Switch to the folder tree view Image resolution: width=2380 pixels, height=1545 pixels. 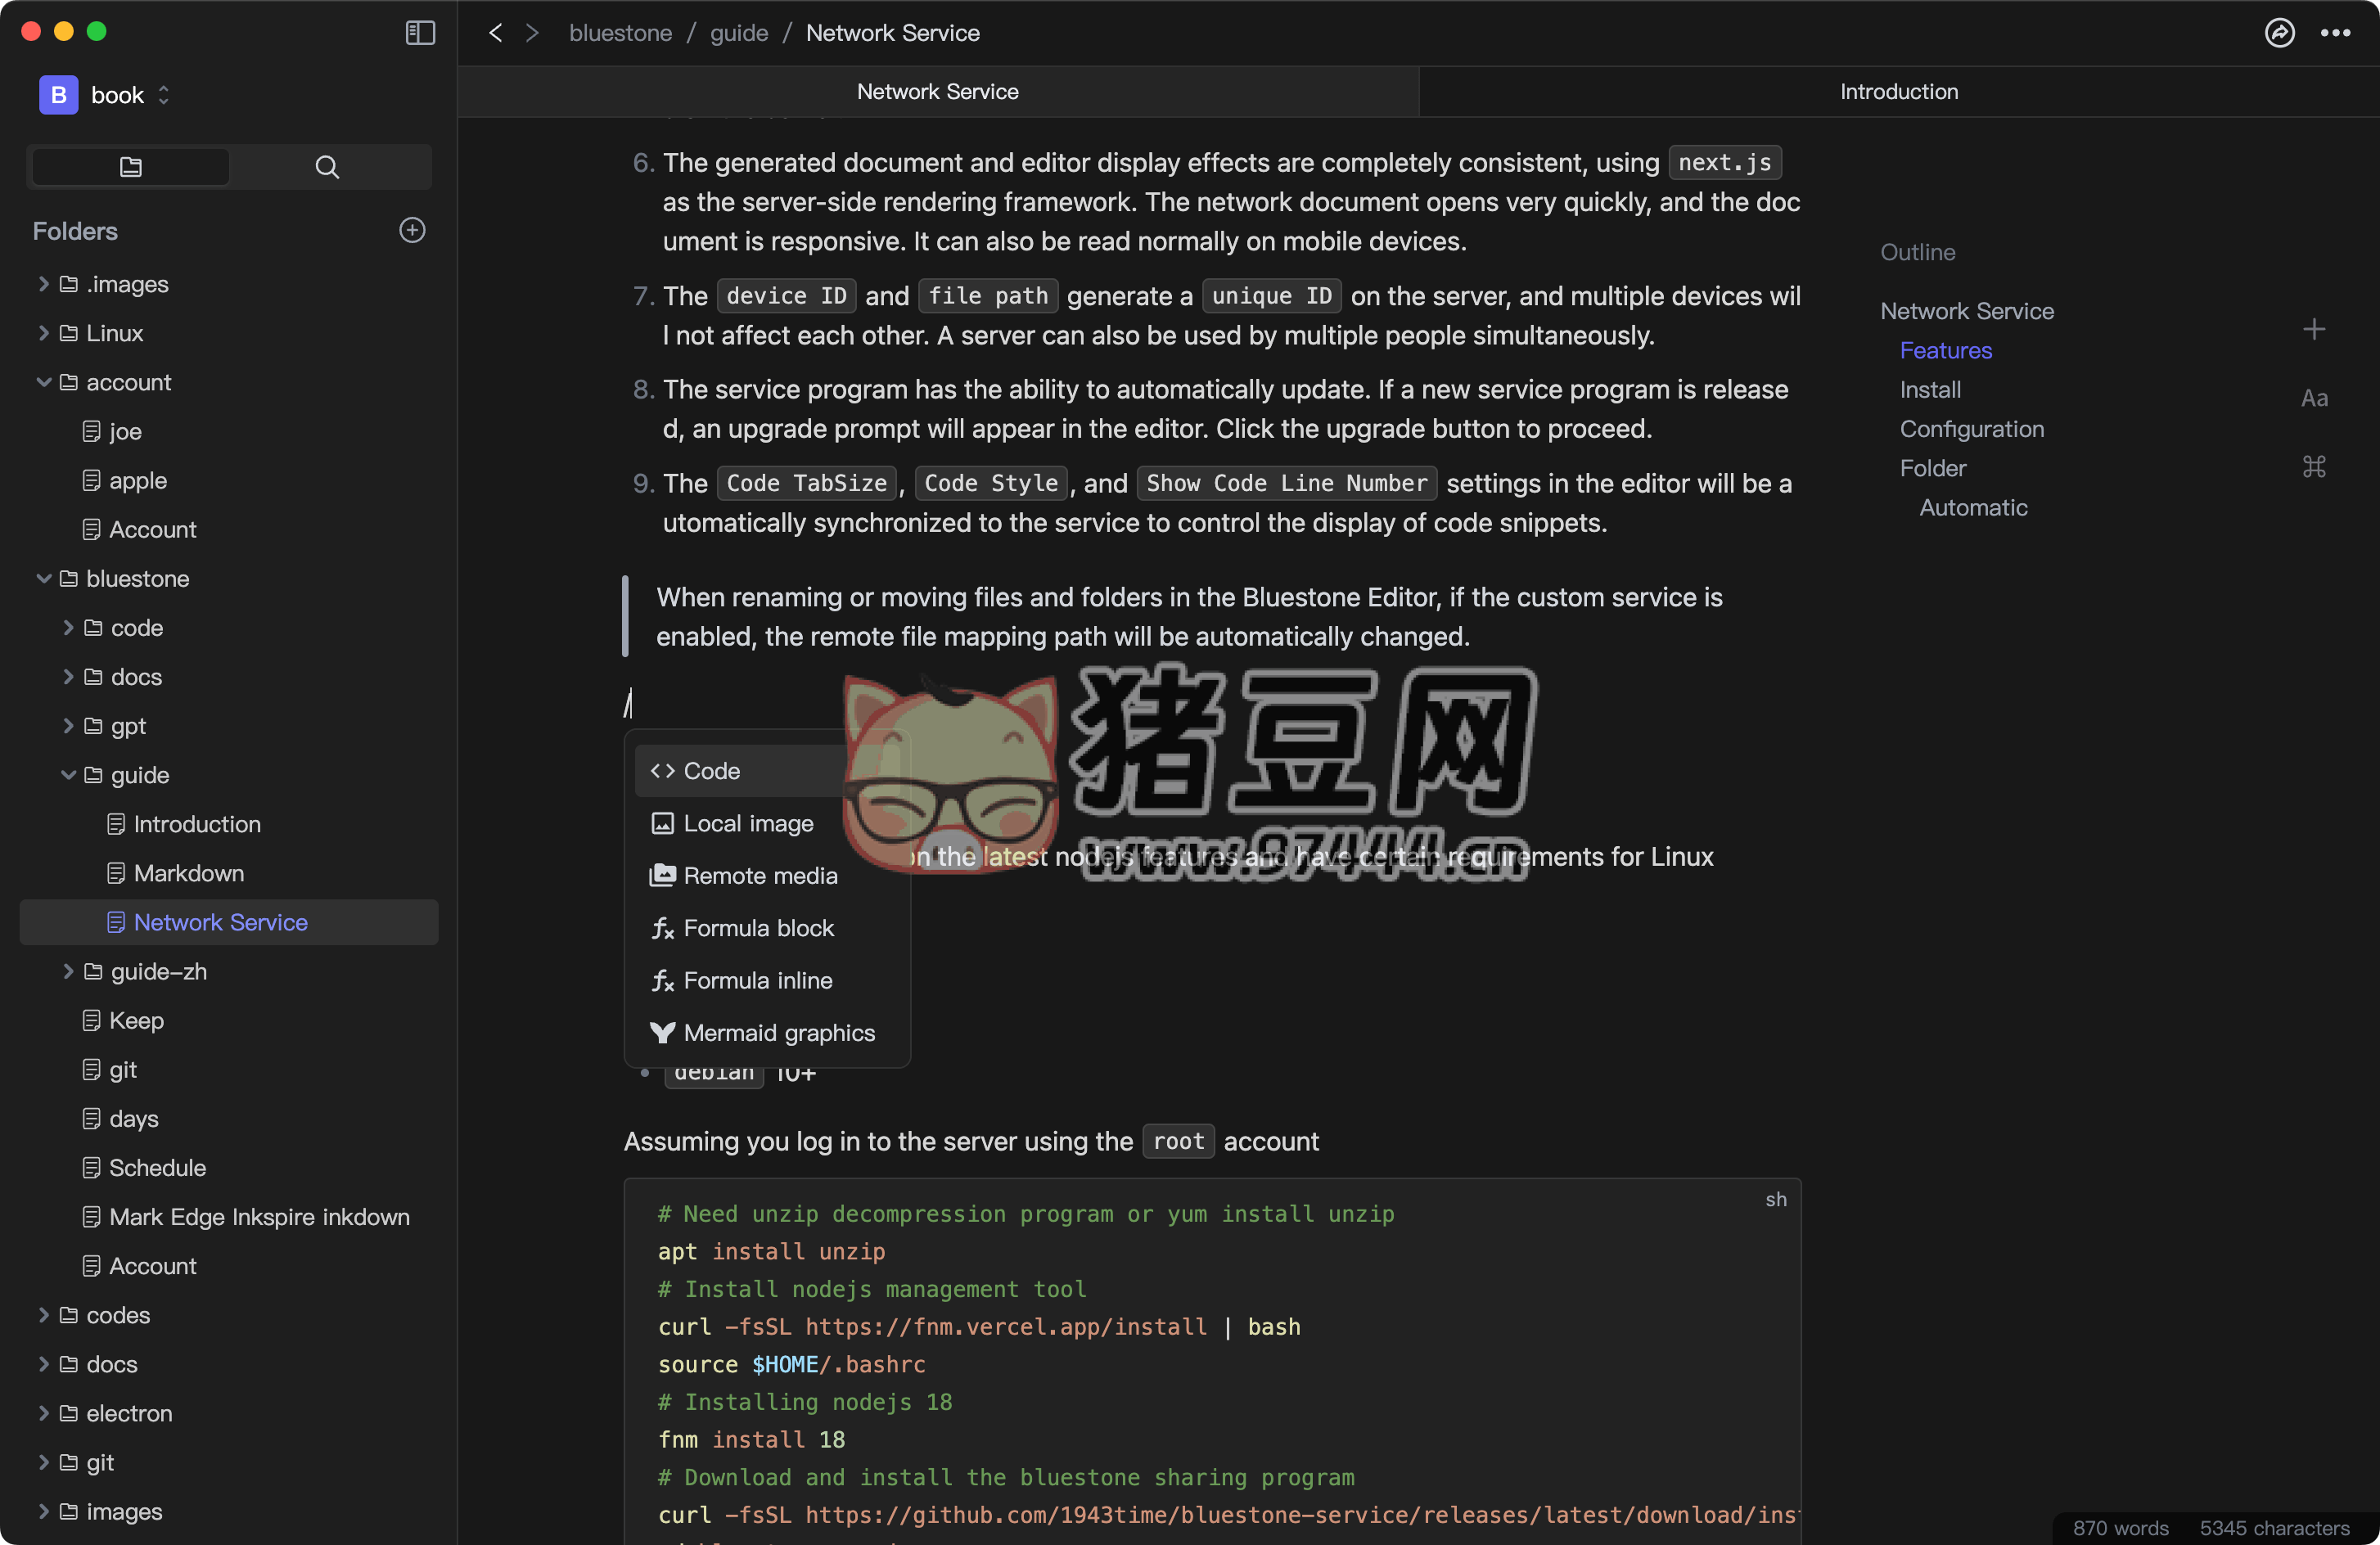coord(131,167)
